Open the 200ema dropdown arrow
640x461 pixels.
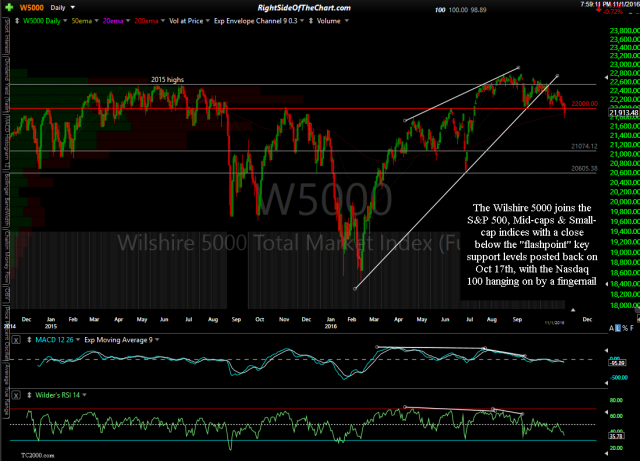[163, 21]
